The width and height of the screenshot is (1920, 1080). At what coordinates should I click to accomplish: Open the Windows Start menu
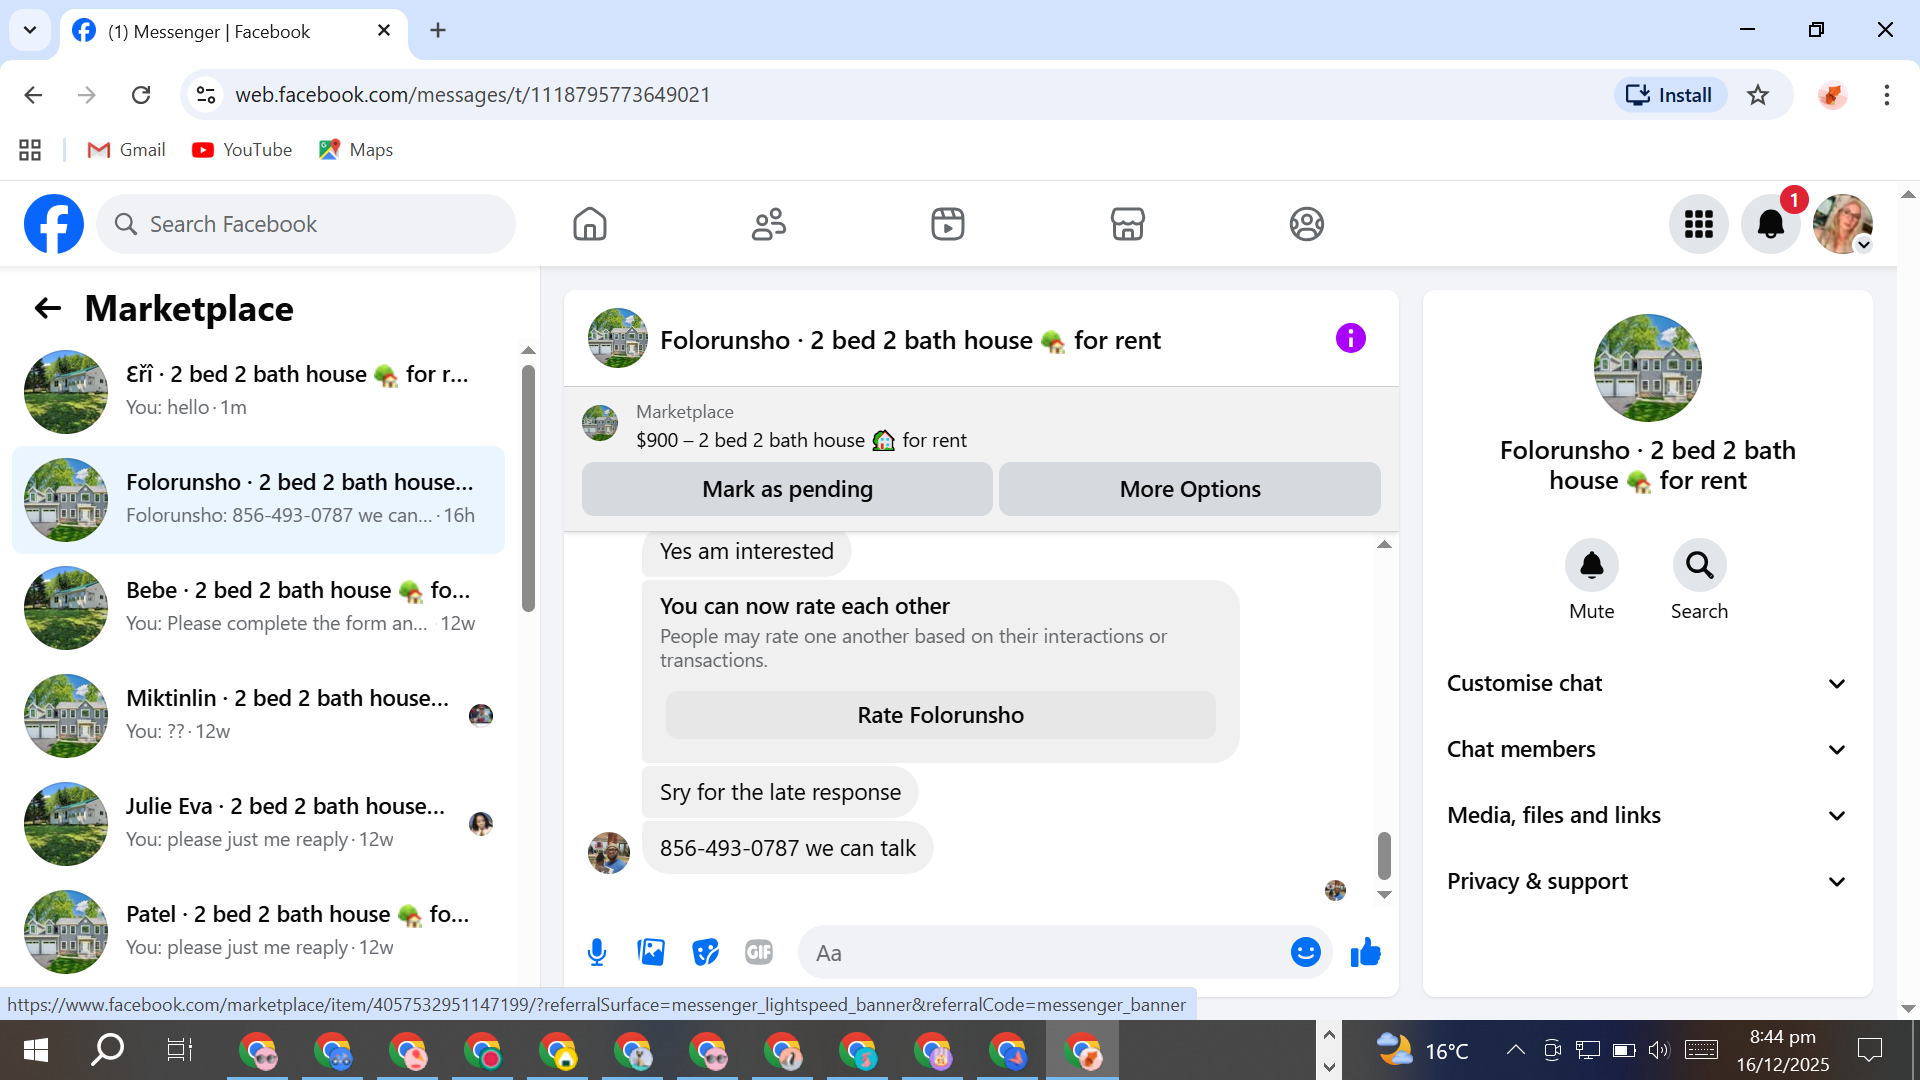tap(36, 1050)
